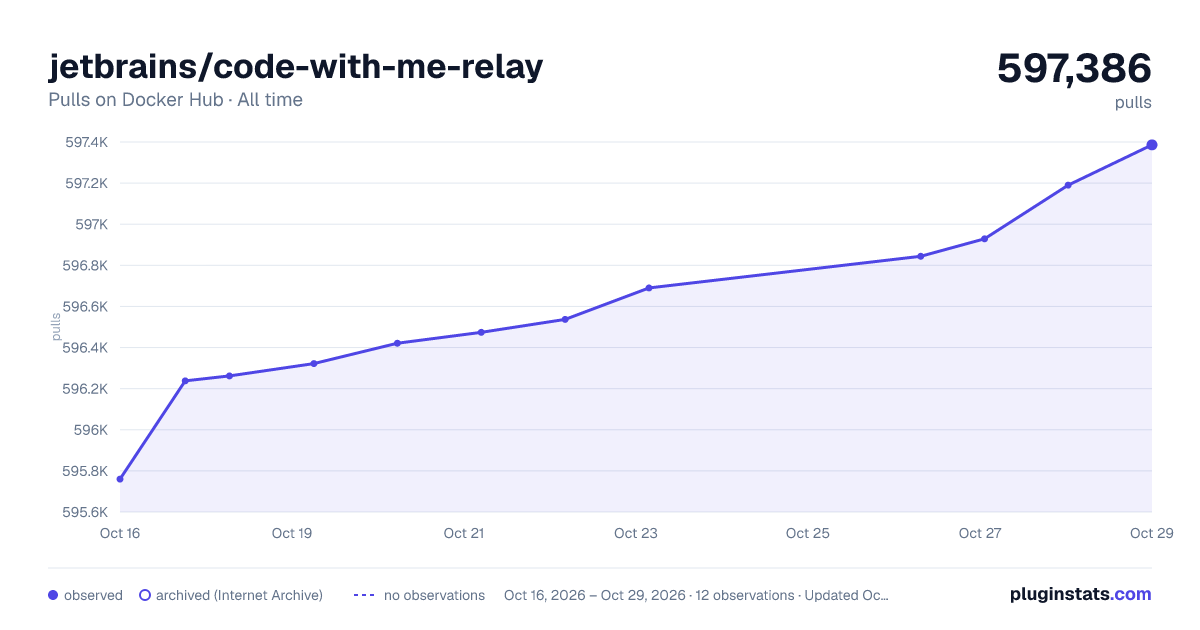Image resolution: width=1200 pixels, height=630 pixels.
Task: Click the rotated 'pulls' y-axis title
Action: (x=56, y=327)
